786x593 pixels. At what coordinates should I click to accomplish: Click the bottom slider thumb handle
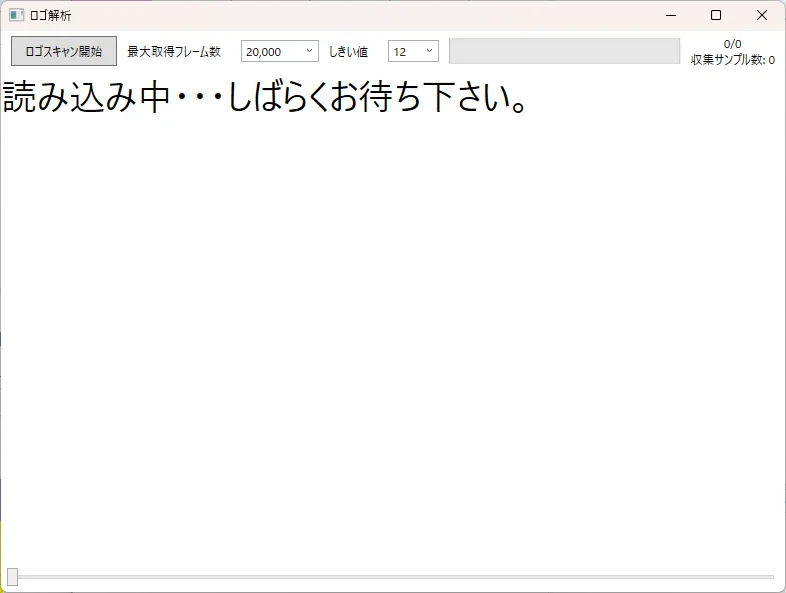12,576
